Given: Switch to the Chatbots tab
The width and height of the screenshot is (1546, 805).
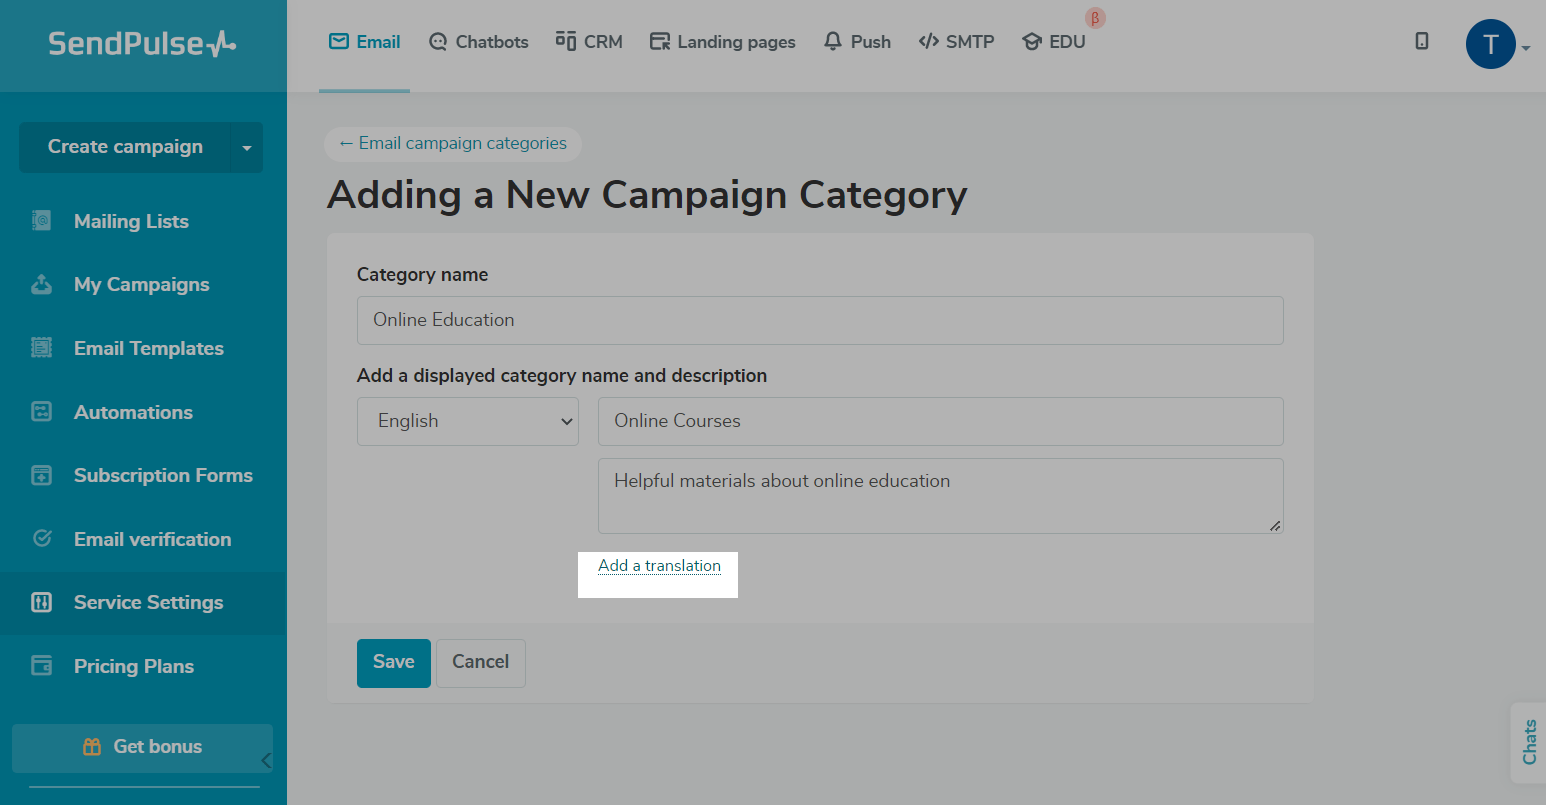Looking at the screenshot, I should (x=478, y=42).
